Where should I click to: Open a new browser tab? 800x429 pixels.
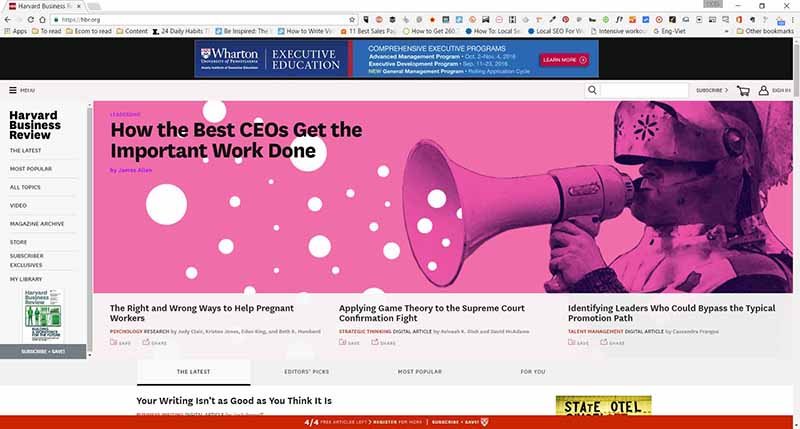point(93,6)
